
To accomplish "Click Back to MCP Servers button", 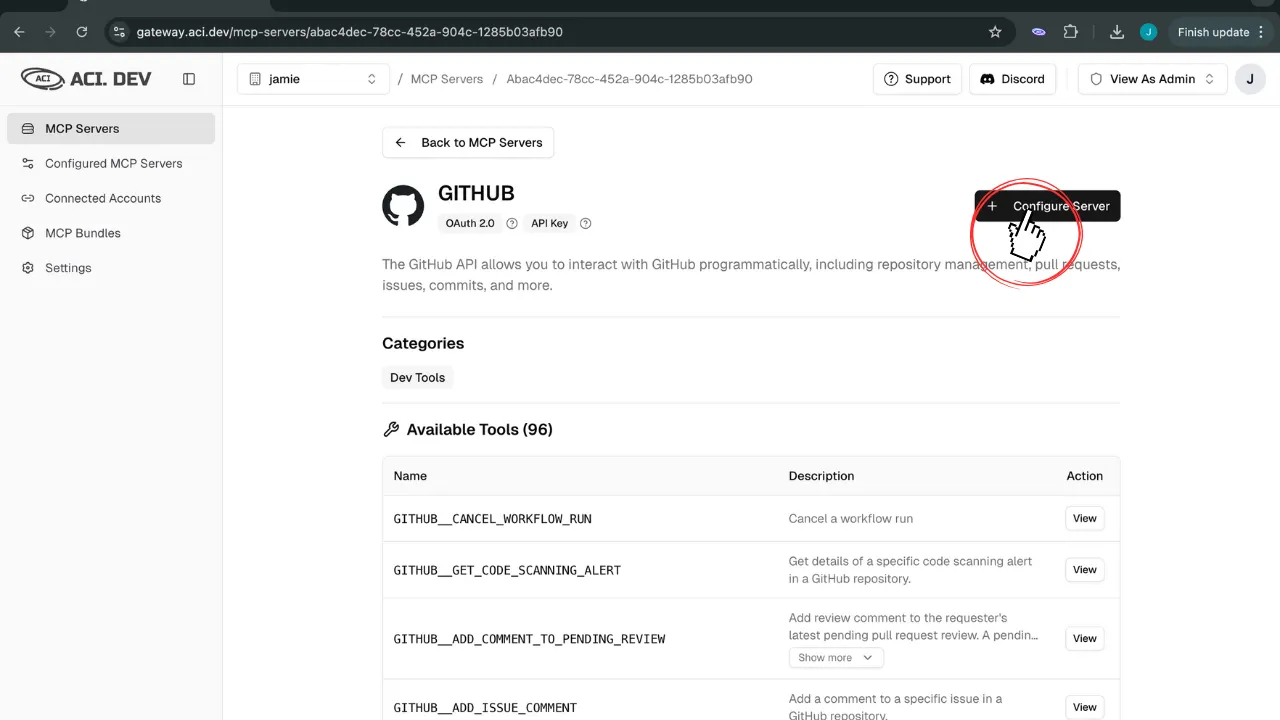I will [468, 142].
